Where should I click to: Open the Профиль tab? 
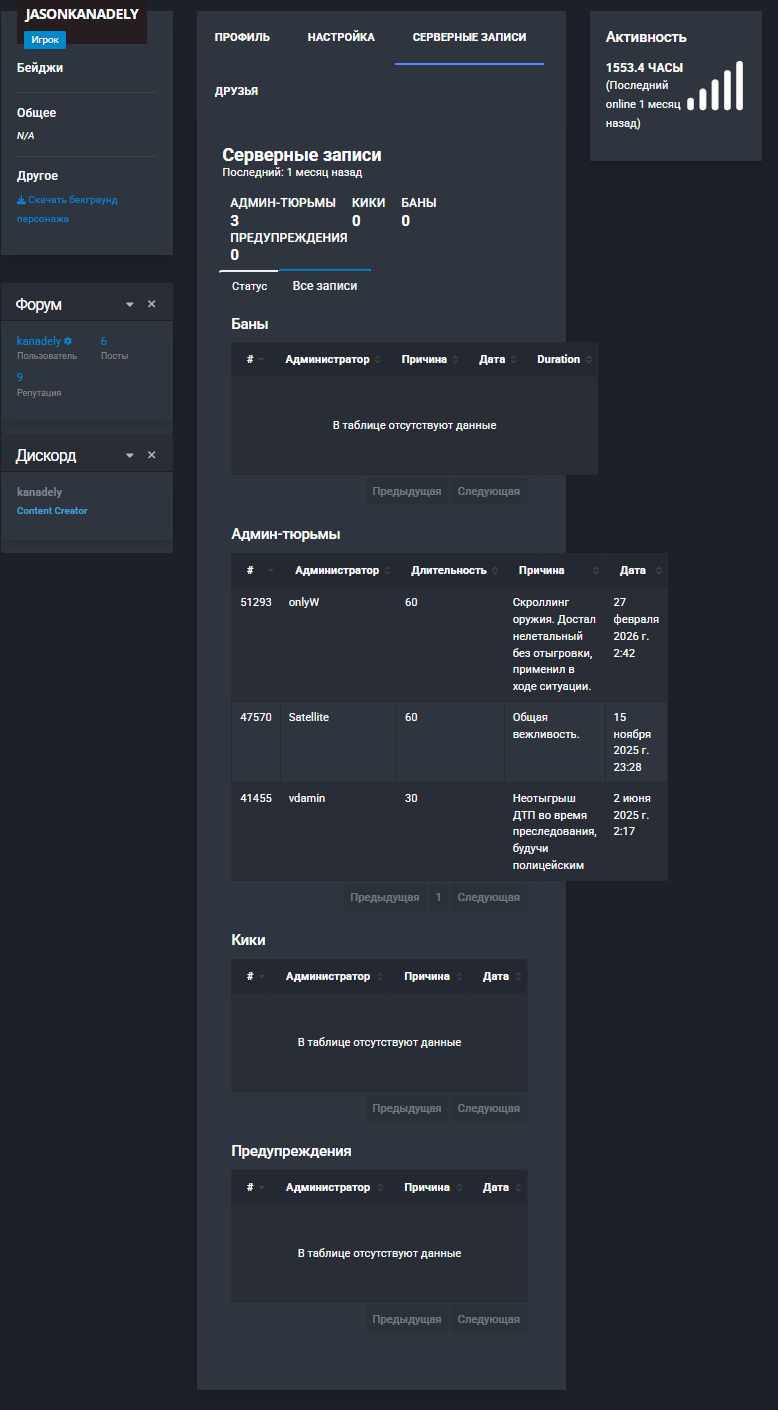(242, 37)
